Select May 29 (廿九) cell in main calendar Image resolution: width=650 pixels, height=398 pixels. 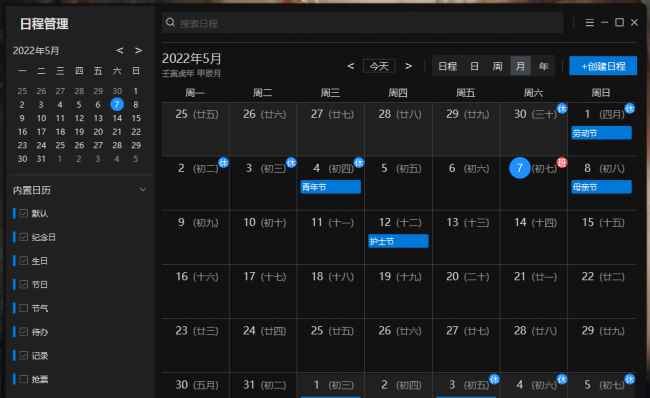602,345
